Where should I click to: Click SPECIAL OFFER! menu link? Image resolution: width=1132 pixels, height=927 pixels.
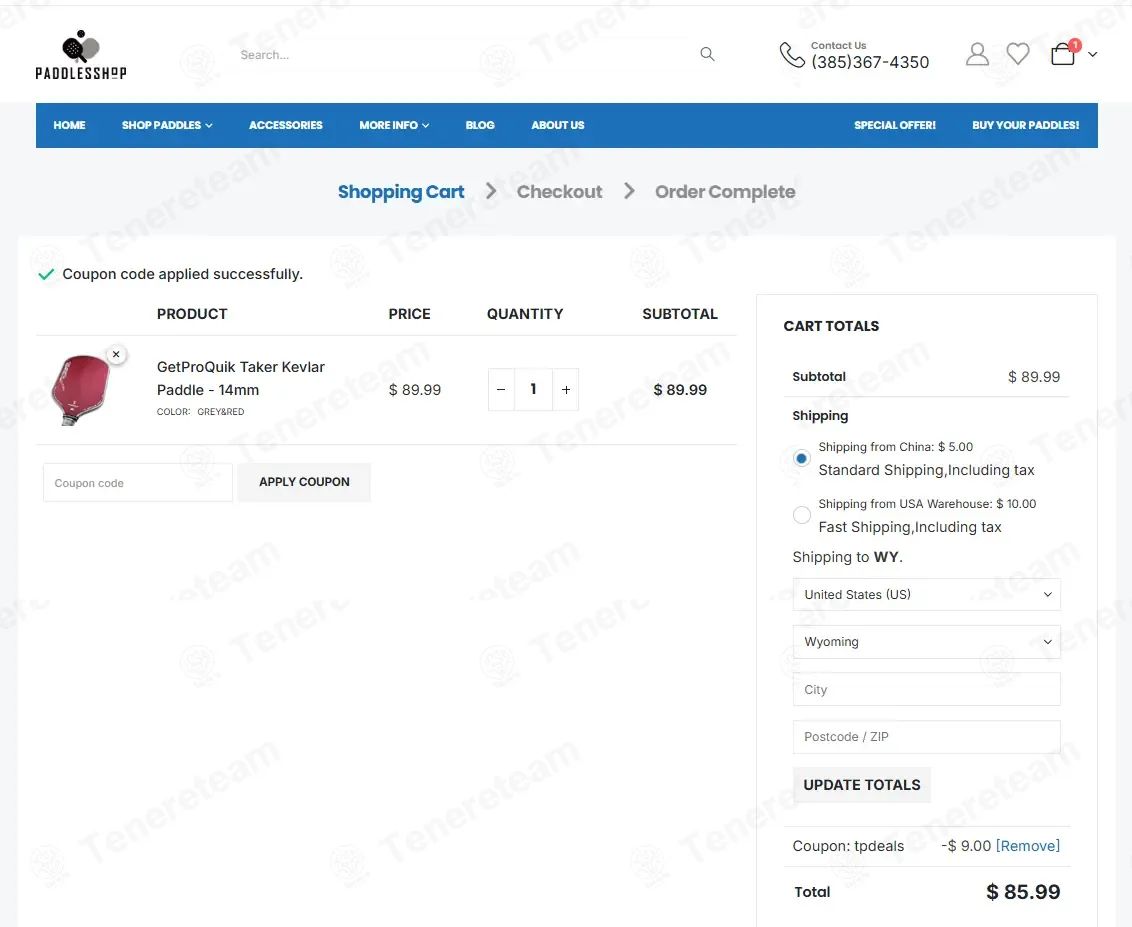coord(894,126)
